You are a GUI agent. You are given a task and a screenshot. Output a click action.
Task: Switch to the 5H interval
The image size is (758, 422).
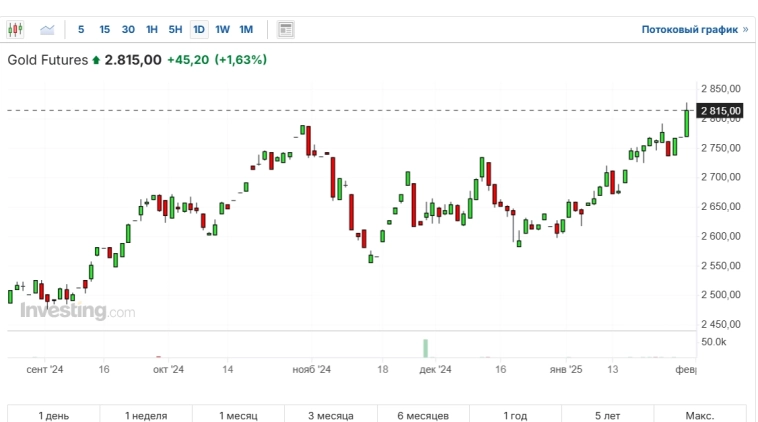click(x=175, y=30)
